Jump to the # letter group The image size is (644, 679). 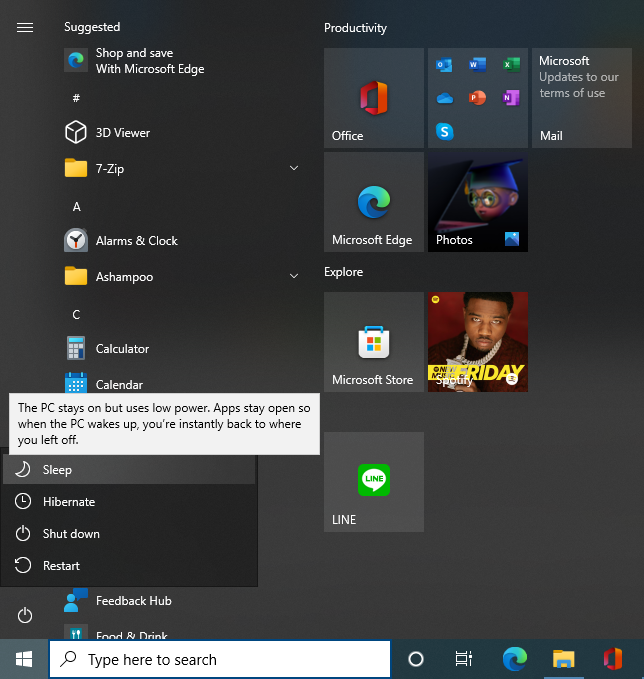point(76,98)
